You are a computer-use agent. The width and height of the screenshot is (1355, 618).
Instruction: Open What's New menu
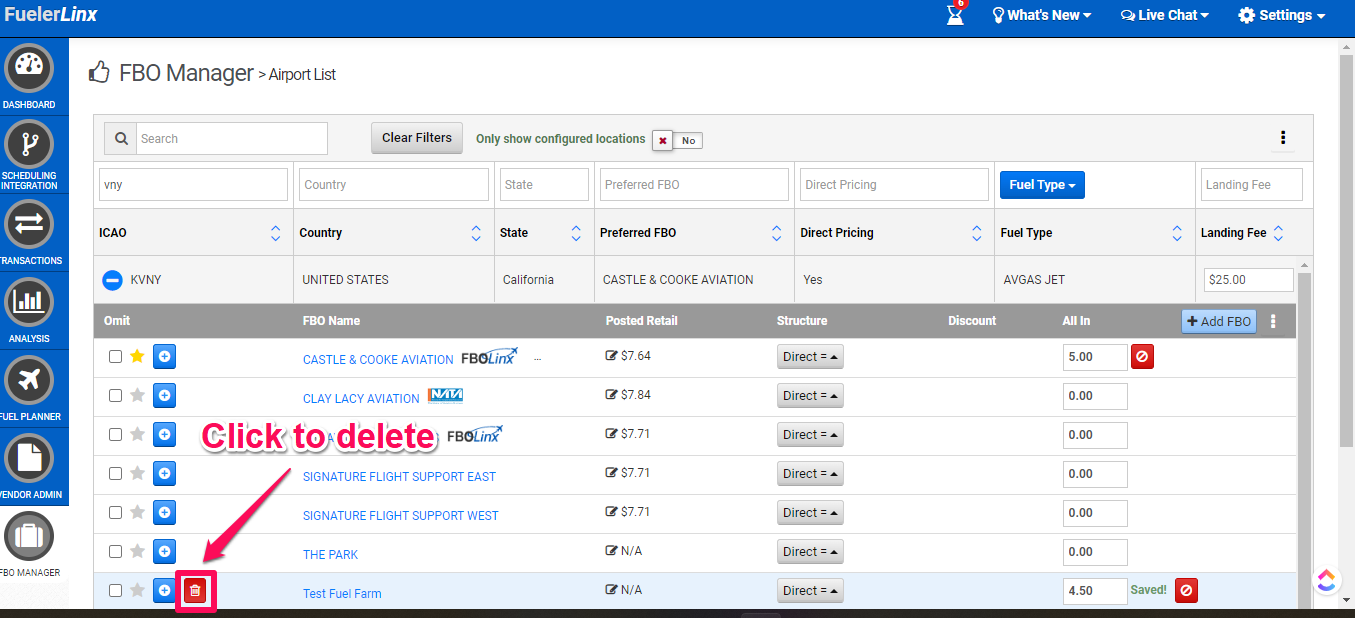(1041, 15)
